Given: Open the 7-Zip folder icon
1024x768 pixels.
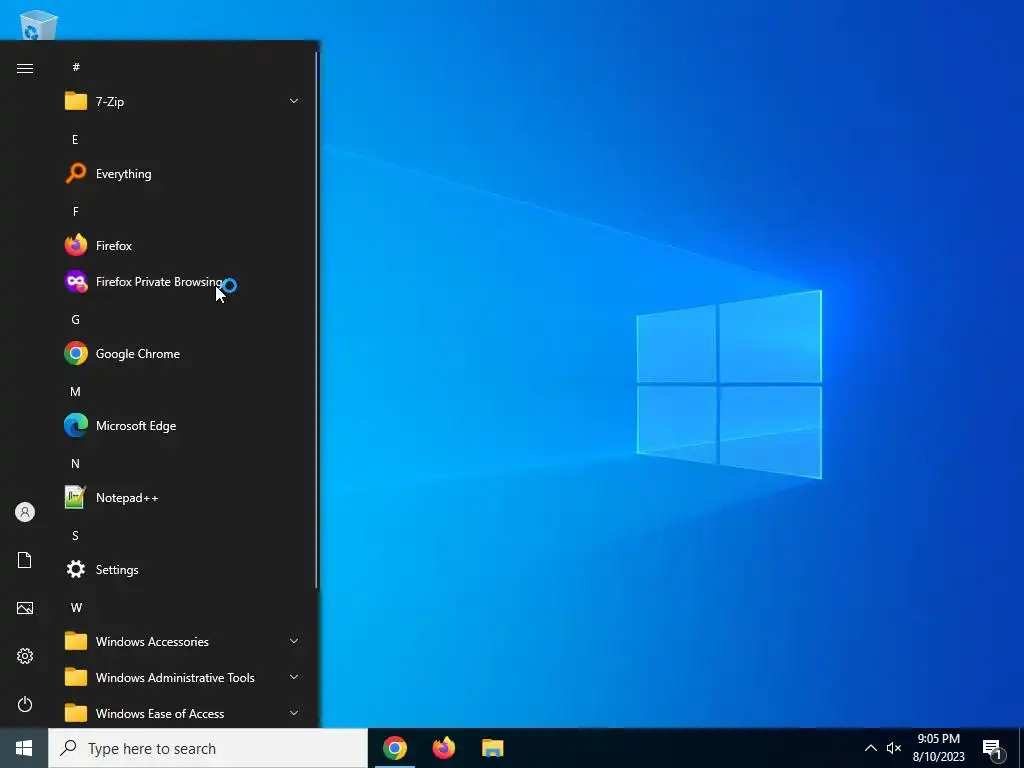Looking at the screenshot, I should [76, 101].
